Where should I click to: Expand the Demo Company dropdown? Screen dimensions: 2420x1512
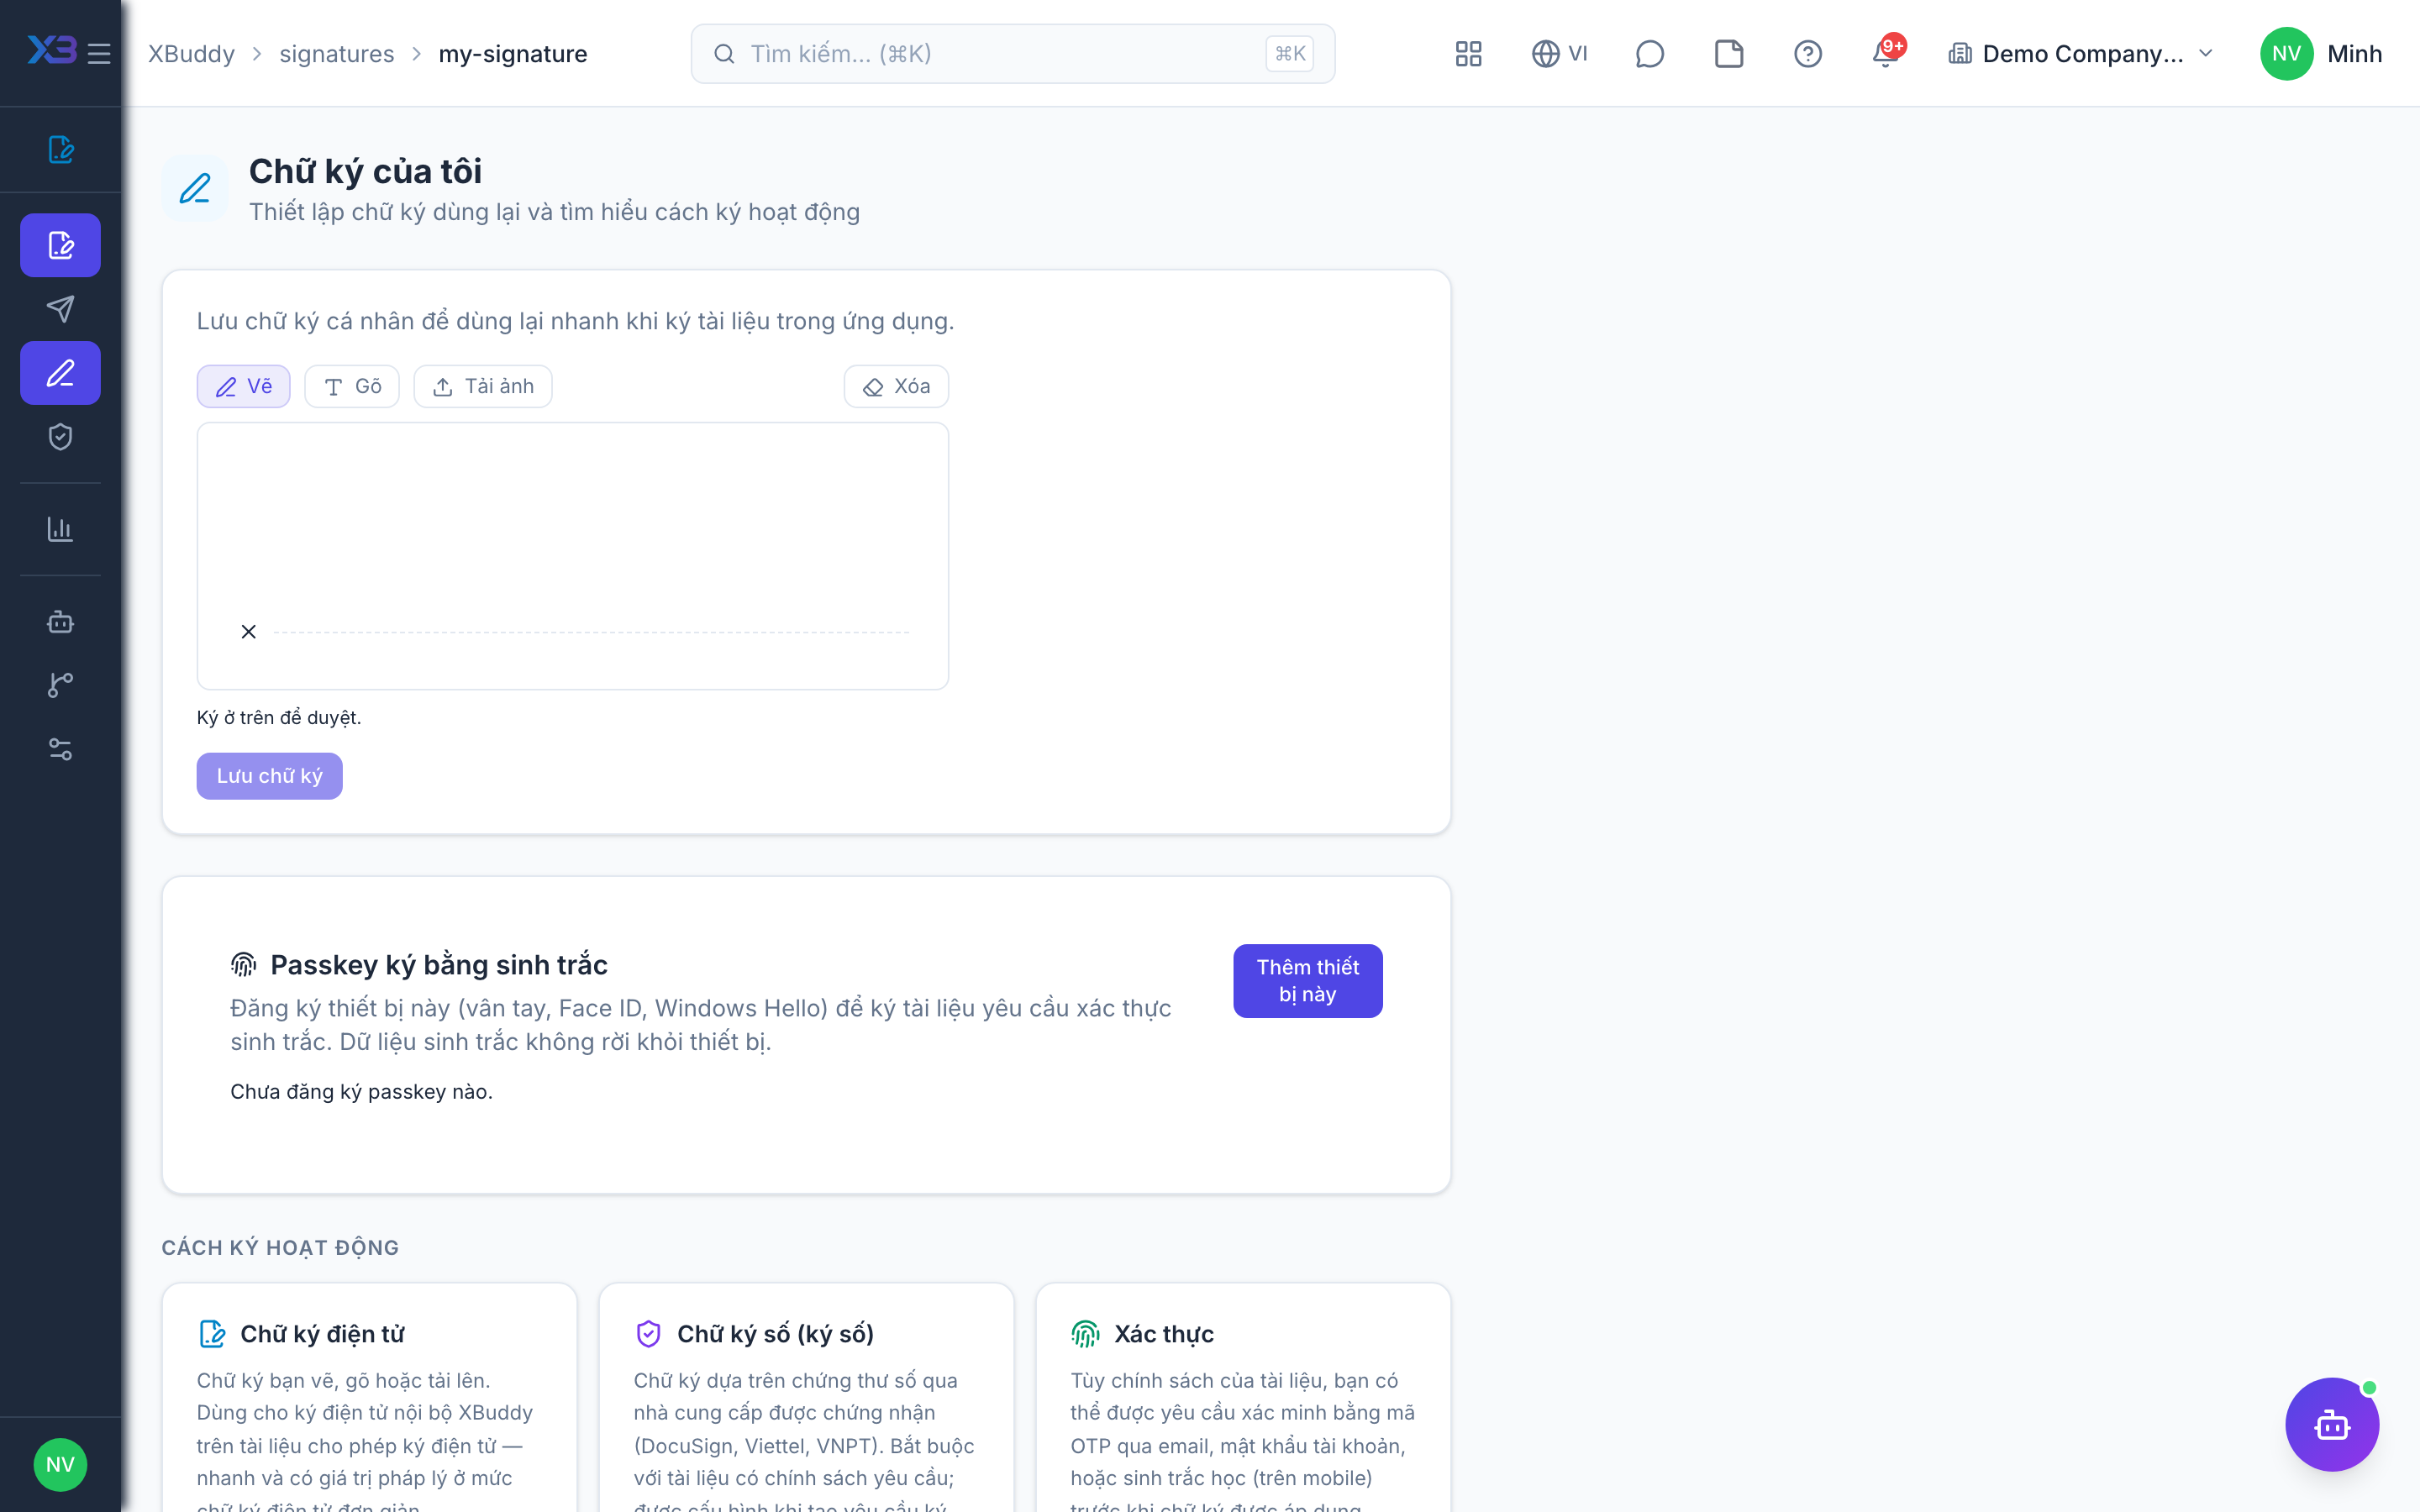(x=2081, y=53)
